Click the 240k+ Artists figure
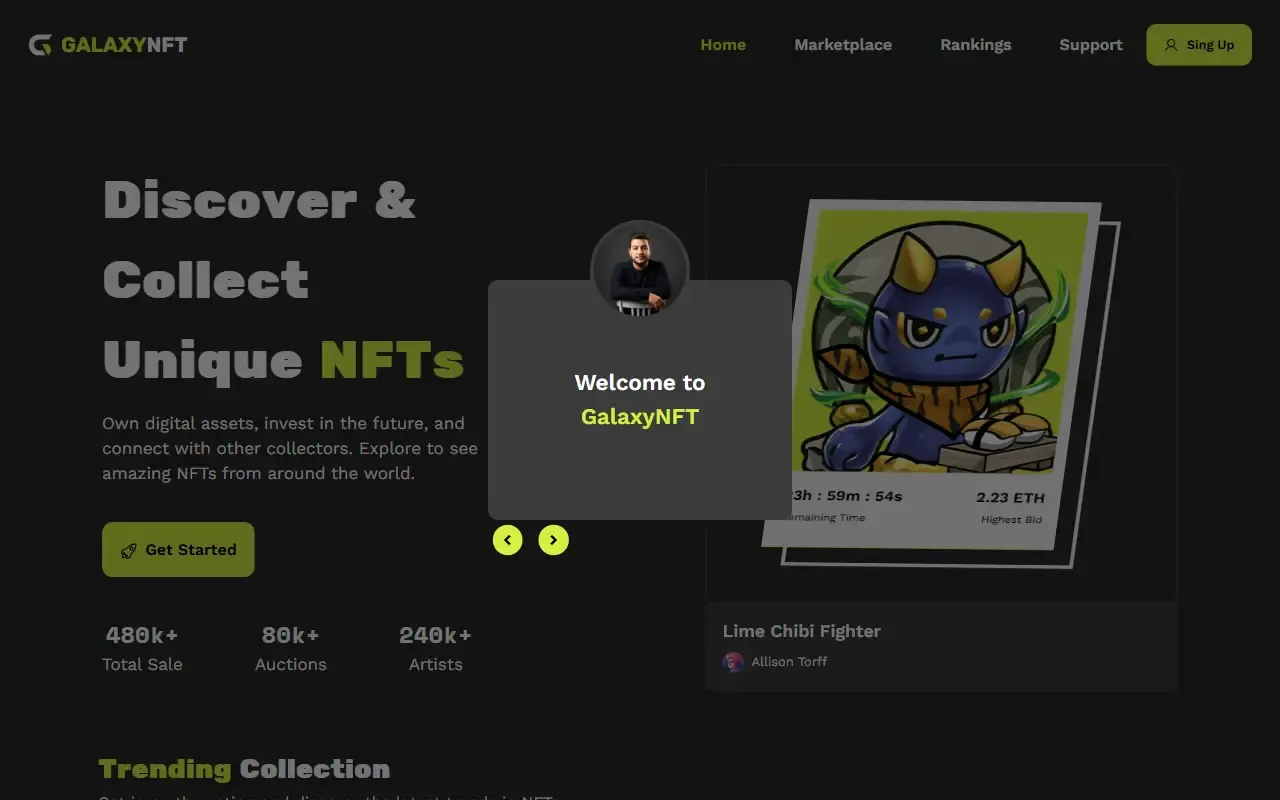1280x800 pixels. 435,635
